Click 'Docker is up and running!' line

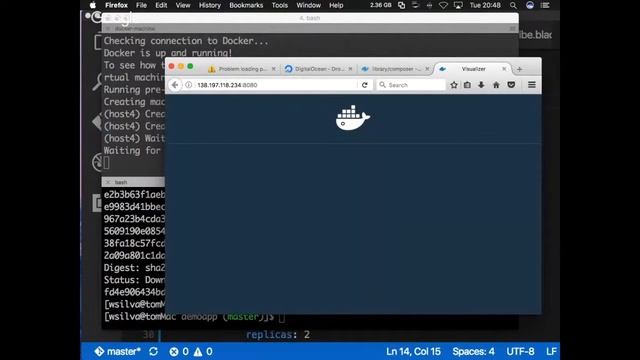168,53
